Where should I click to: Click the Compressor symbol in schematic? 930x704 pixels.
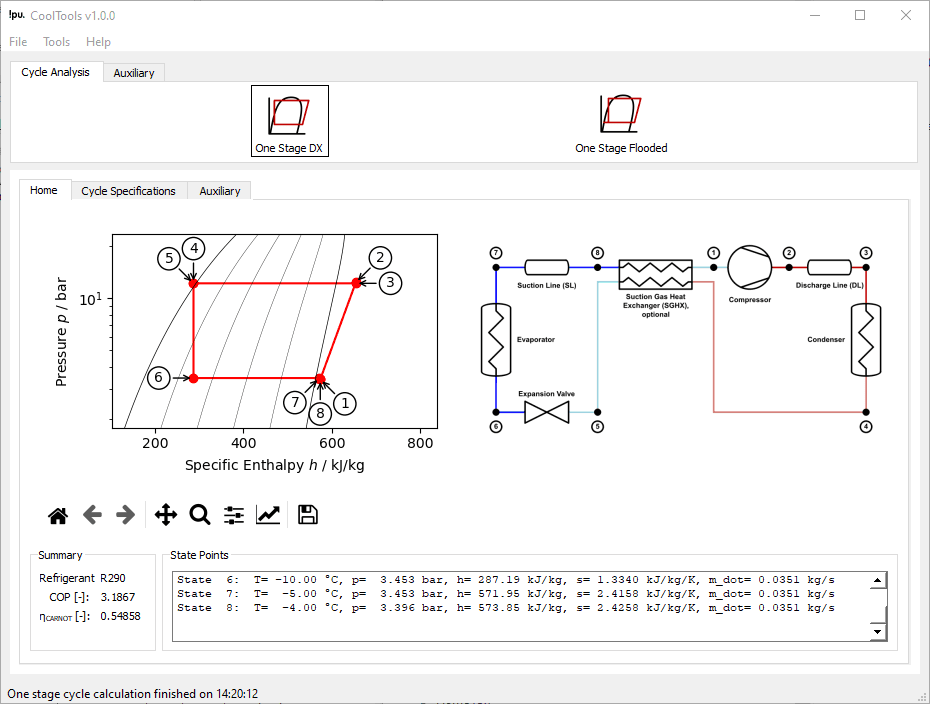click(x=750, y=267)
